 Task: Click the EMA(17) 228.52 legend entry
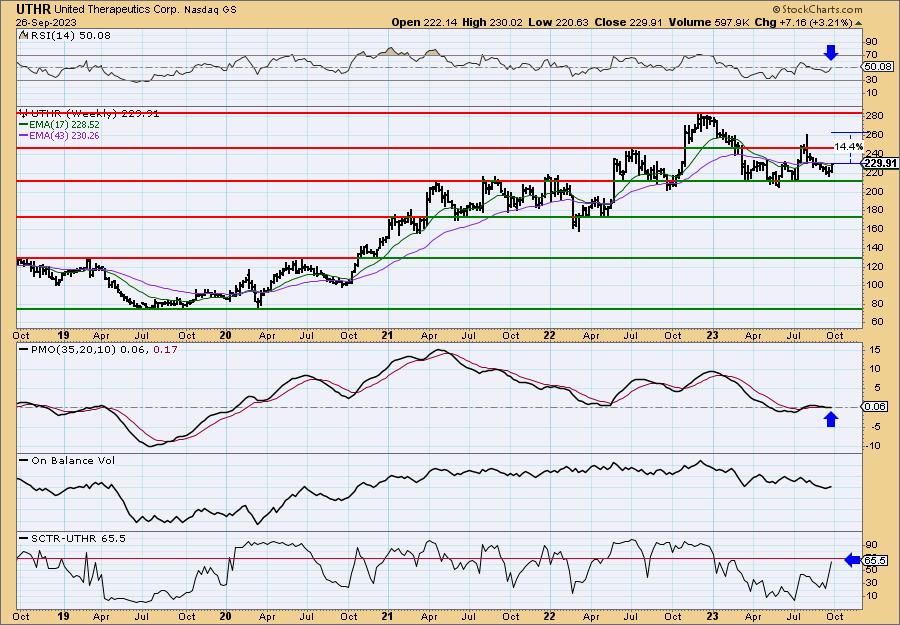coord(65,125)
